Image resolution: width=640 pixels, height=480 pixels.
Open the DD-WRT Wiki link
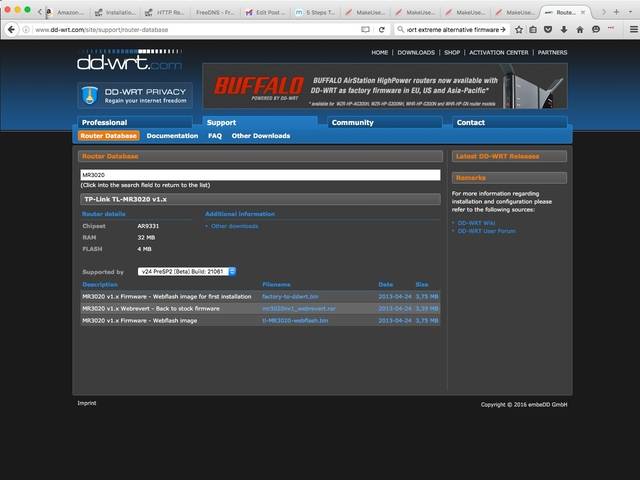476,223
